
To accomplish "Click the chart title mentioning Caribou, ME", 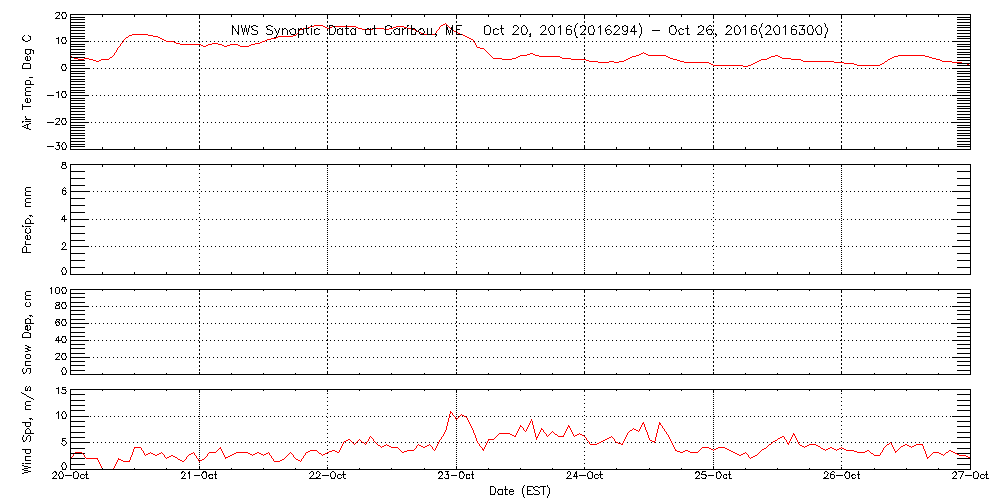I will click(x=529, y=30).
